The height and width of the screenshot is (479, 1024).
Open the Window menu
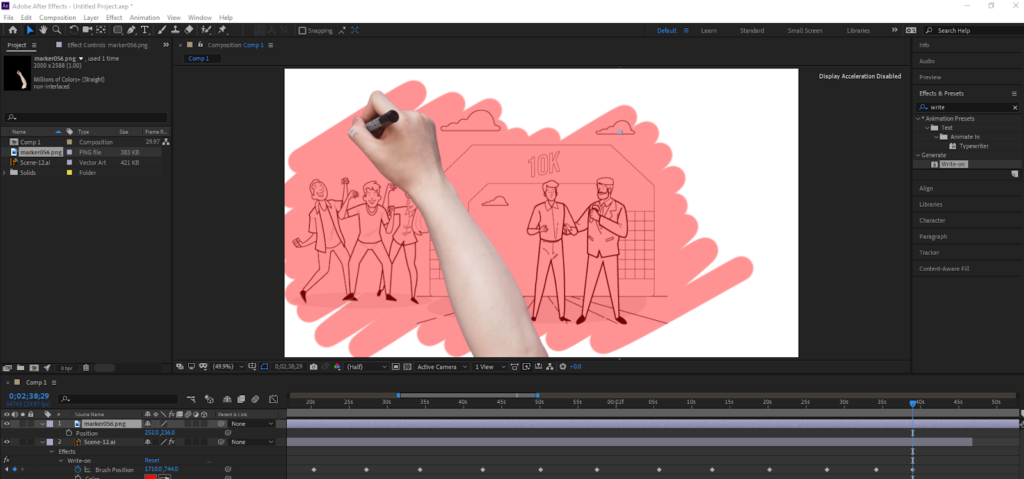click(200, 18)
